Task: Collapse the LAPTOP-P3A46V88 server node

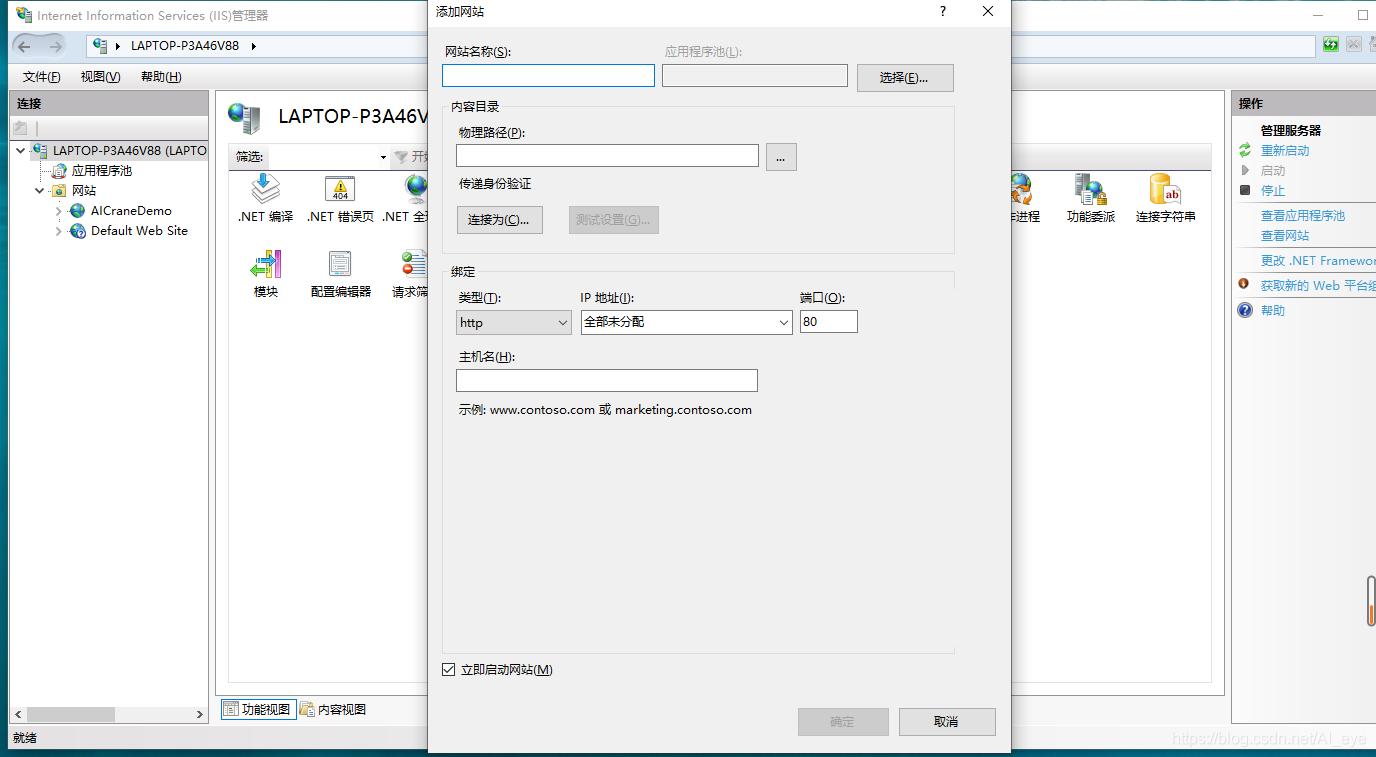Action: click(x=21, y=151)
